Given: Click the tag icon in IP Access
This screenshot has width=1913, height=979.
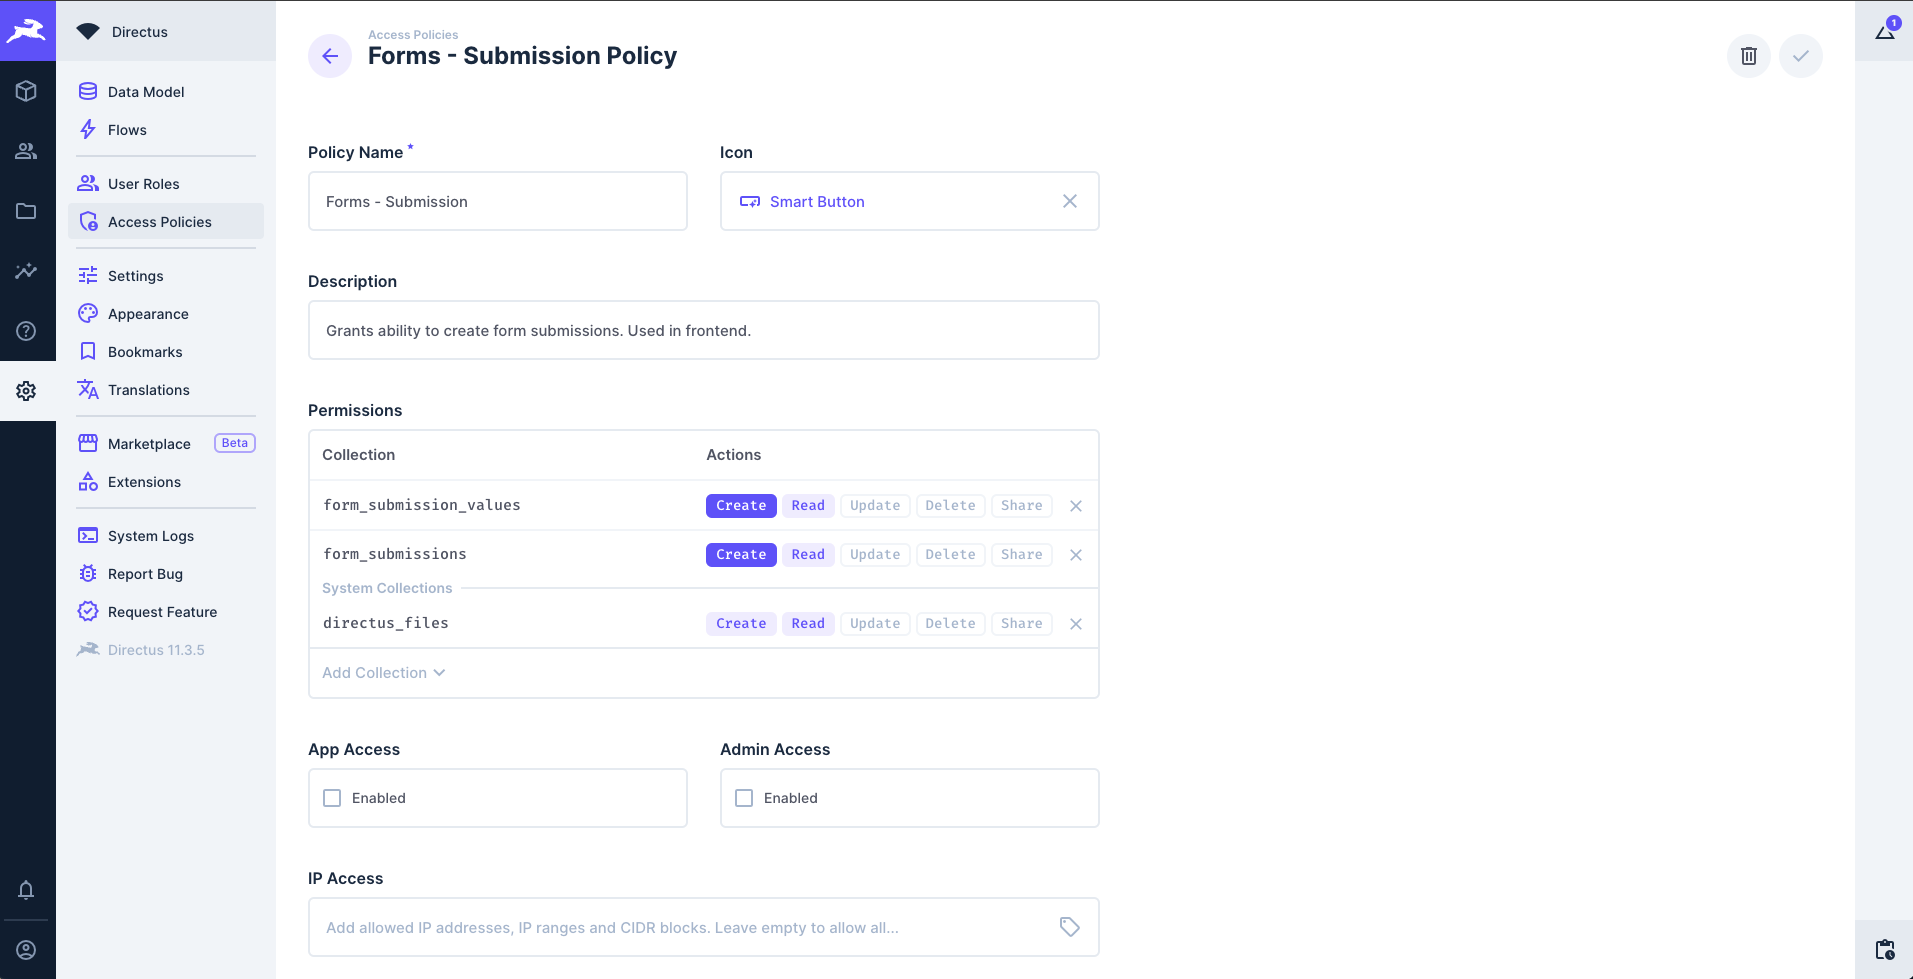Looking at the screenshot, I should point(1070,927).
